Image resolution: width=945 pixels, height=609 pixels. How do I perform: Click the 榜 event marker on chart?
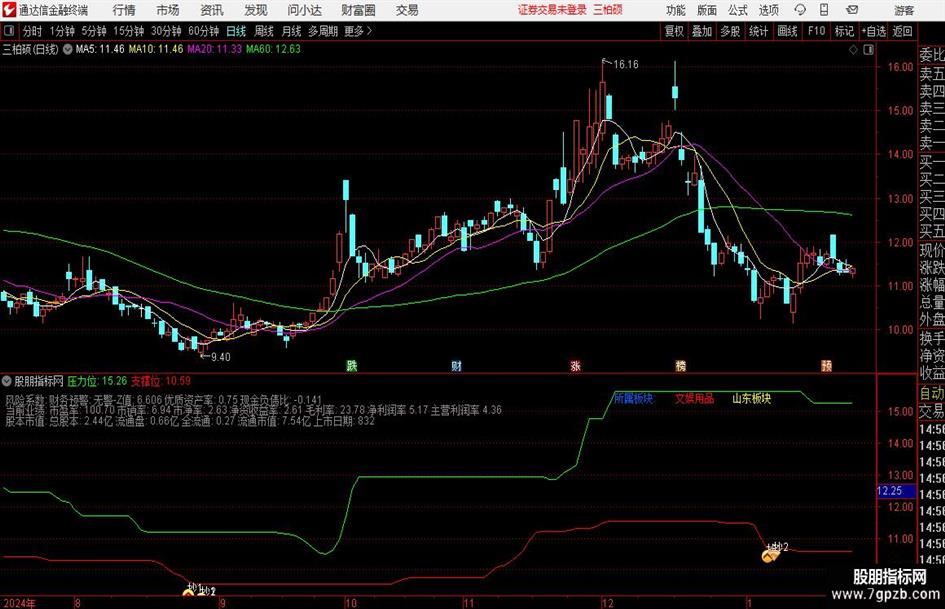tap(681, 366)
